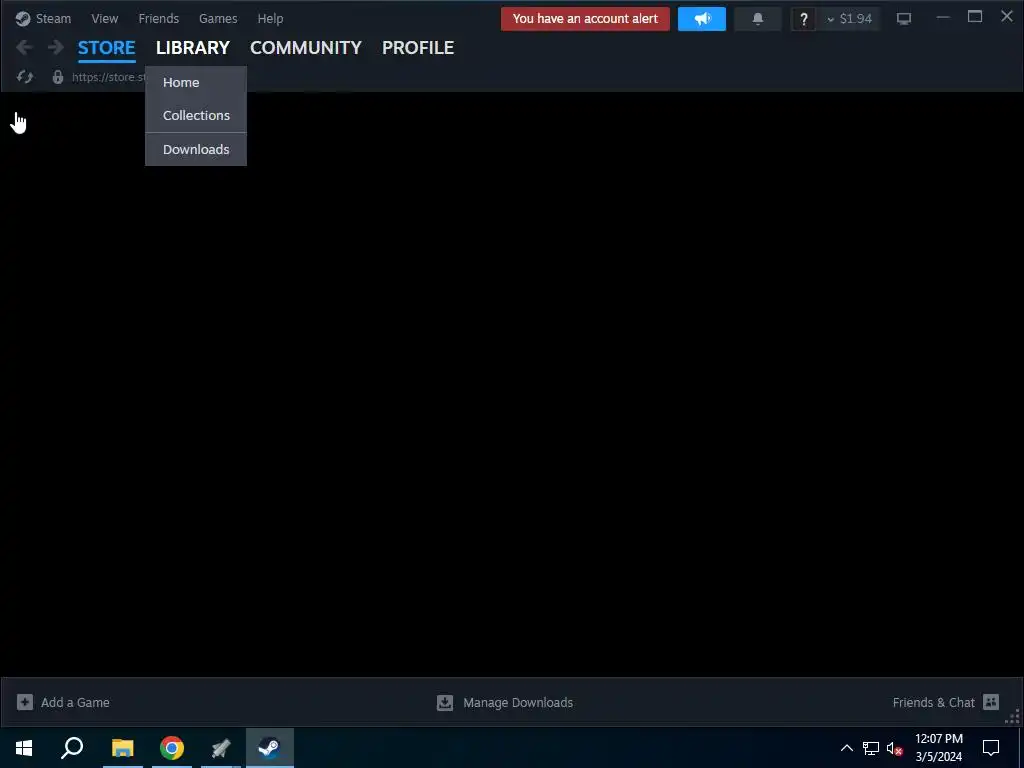1024x768 pixels.
Task: Open File Explorer from taskbar
Action: [x=122, y=748]
